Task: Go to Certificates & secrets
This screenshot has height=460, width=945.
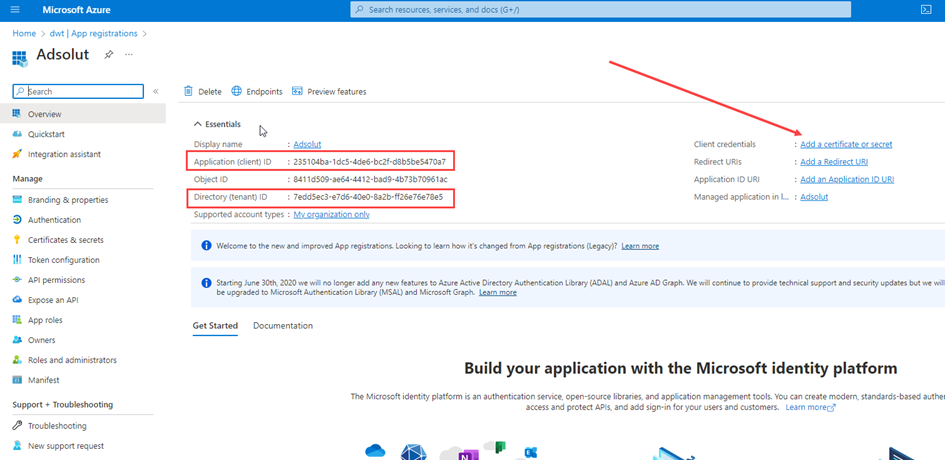Action: (65, 240)
